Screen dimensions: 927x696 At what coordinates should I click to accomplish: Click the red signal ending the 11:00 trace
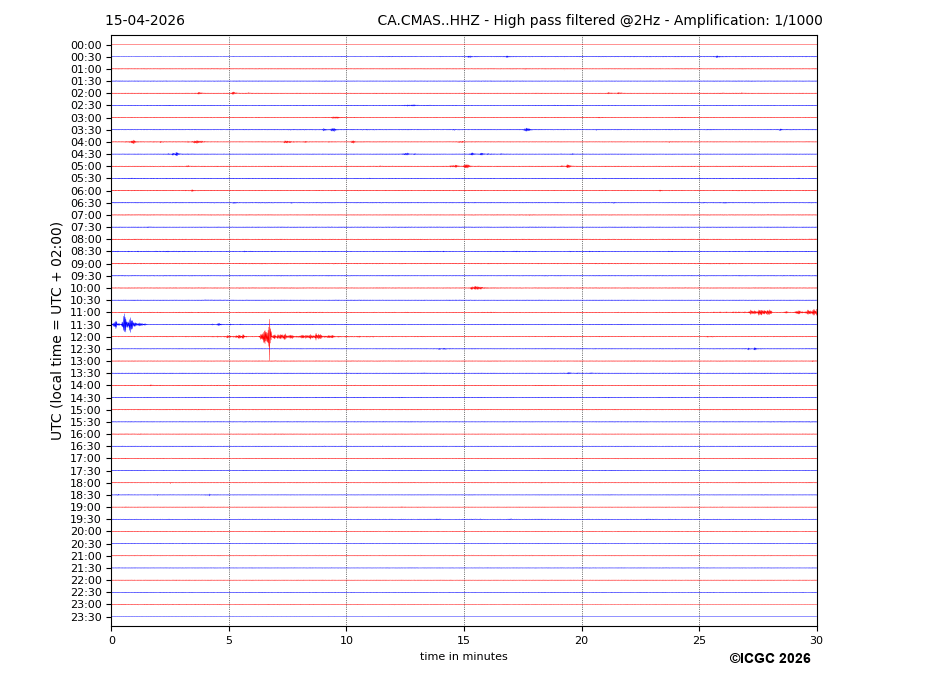coord(782,312)
